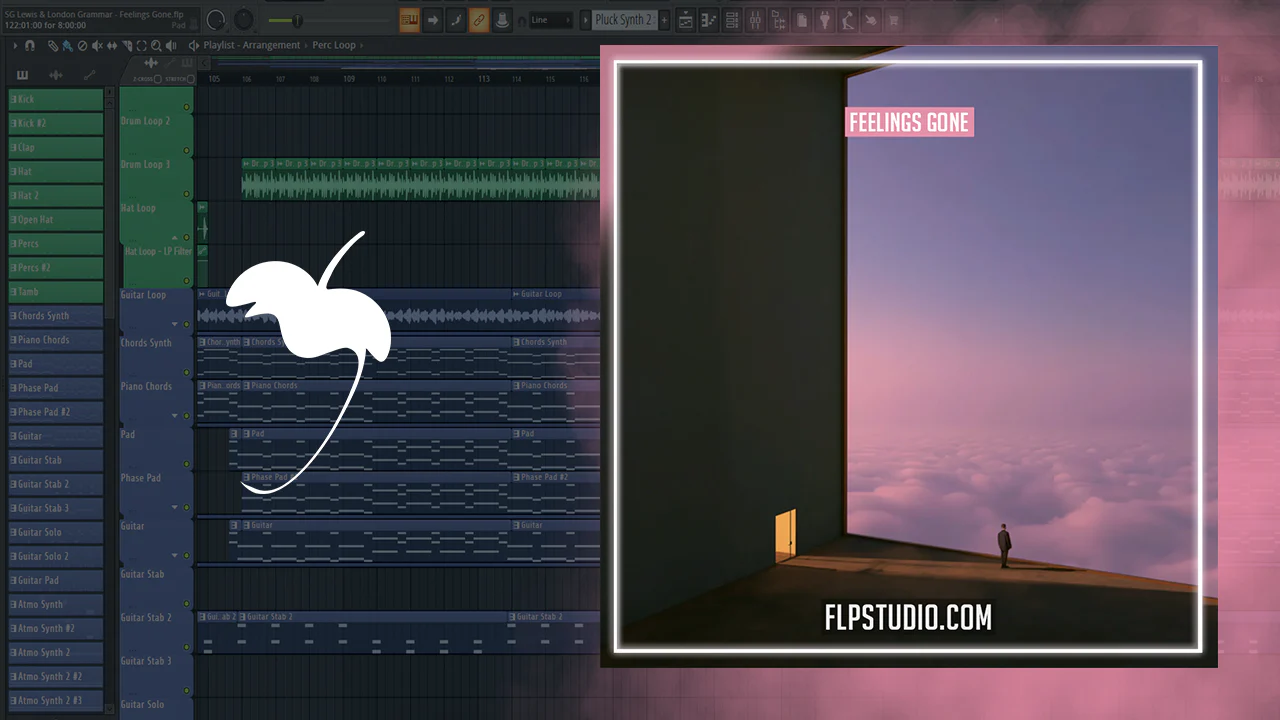Expand the Guitar Loop track group arrow

175,324
